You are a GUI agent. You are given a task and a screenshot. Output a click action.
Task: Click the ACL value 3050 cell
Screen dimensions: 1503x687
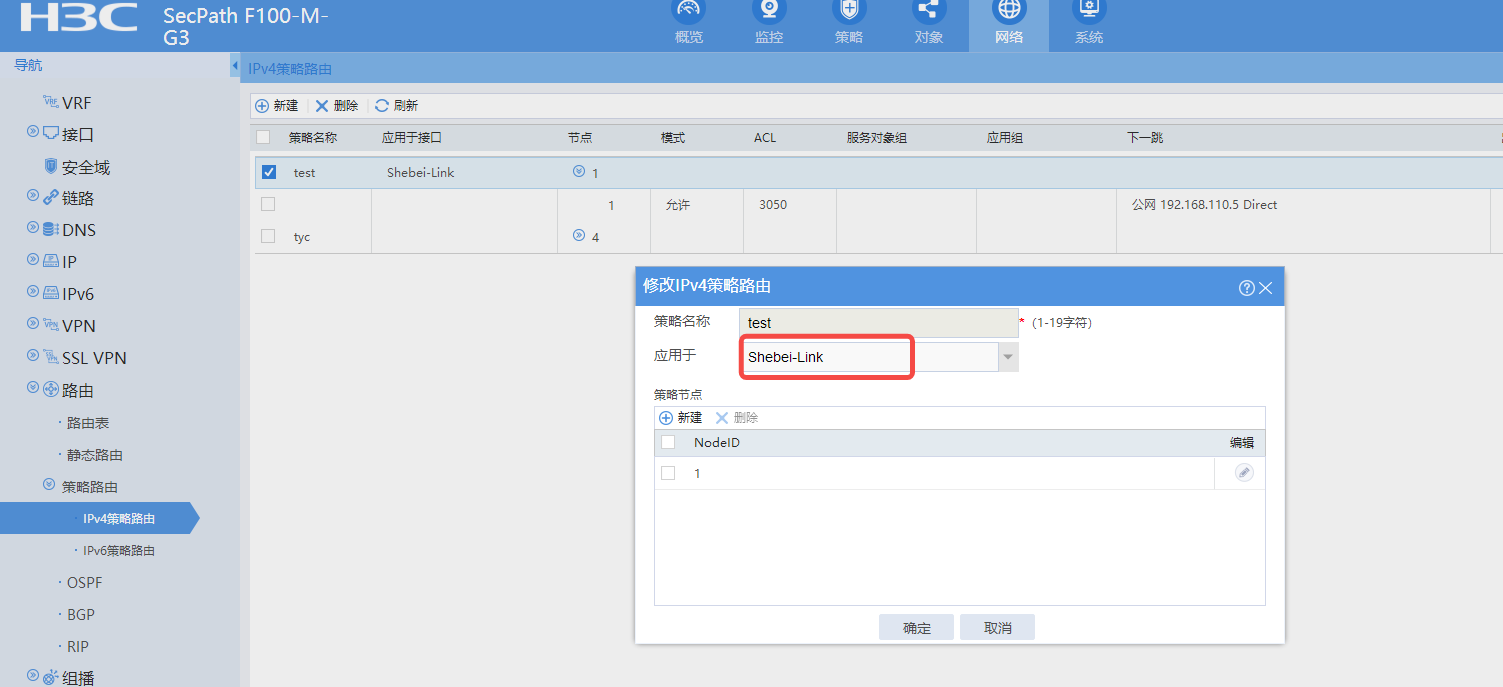pos(773,205)
